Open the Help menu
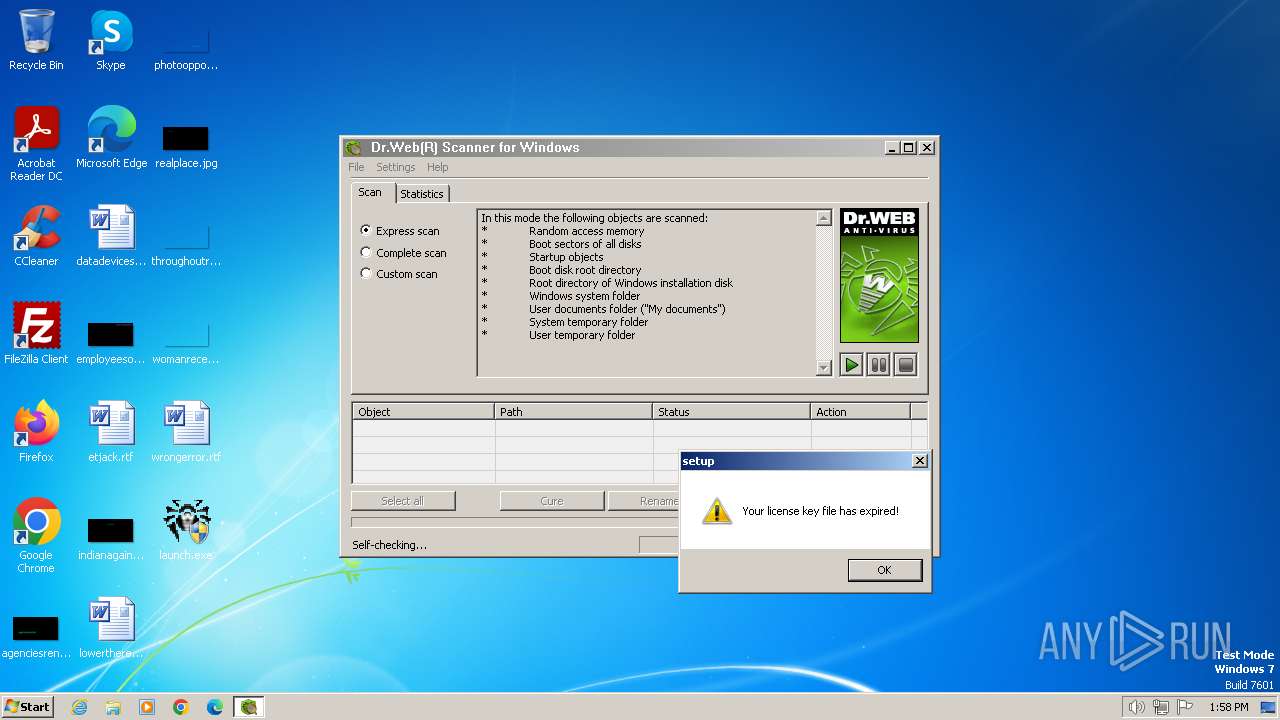Screen dimensions: 1280x720 pos(438,167)
